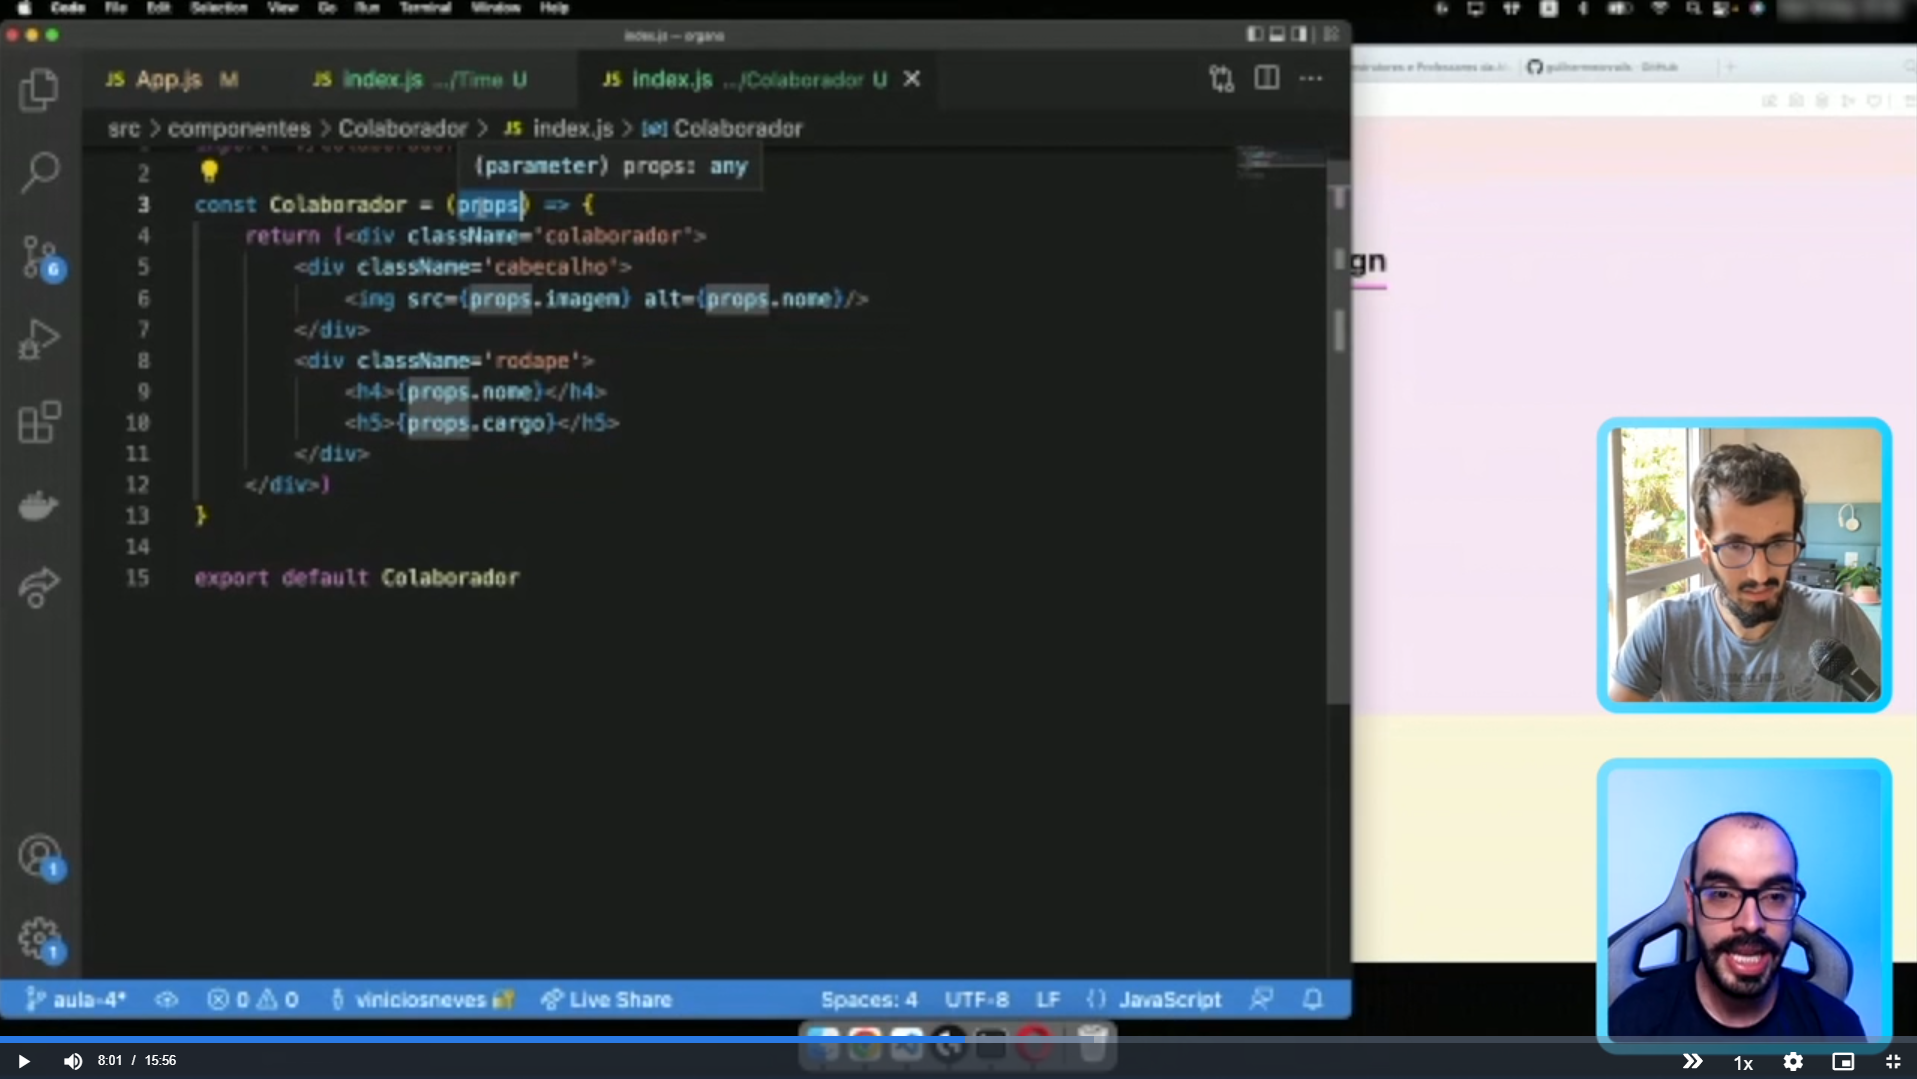Viewport: 1917px width, 1079px height.
Task: Open Source Control view with badge
Action: tap(41, 257)
